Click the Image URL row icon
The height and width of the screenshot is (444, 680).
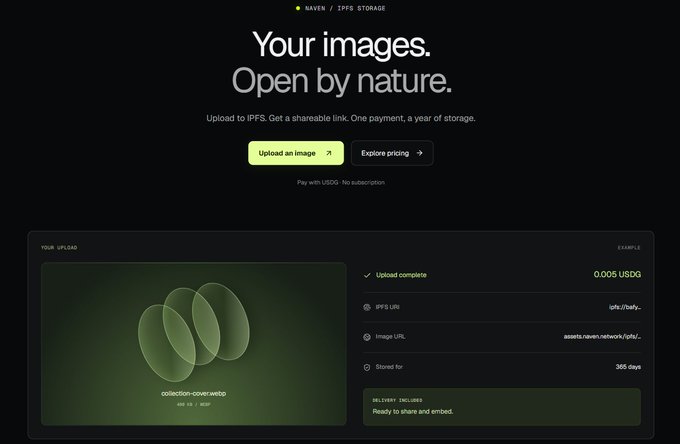[x=367, y=337]
